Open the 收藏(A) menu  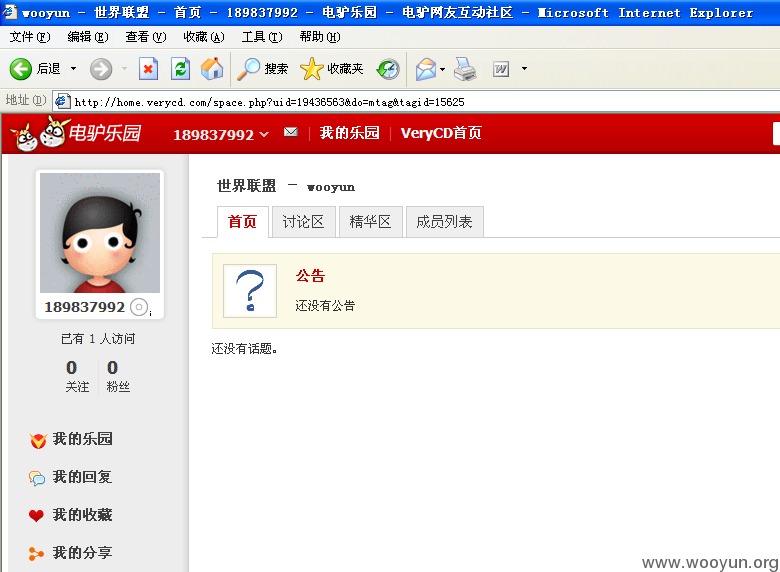[x=203, y=37]
